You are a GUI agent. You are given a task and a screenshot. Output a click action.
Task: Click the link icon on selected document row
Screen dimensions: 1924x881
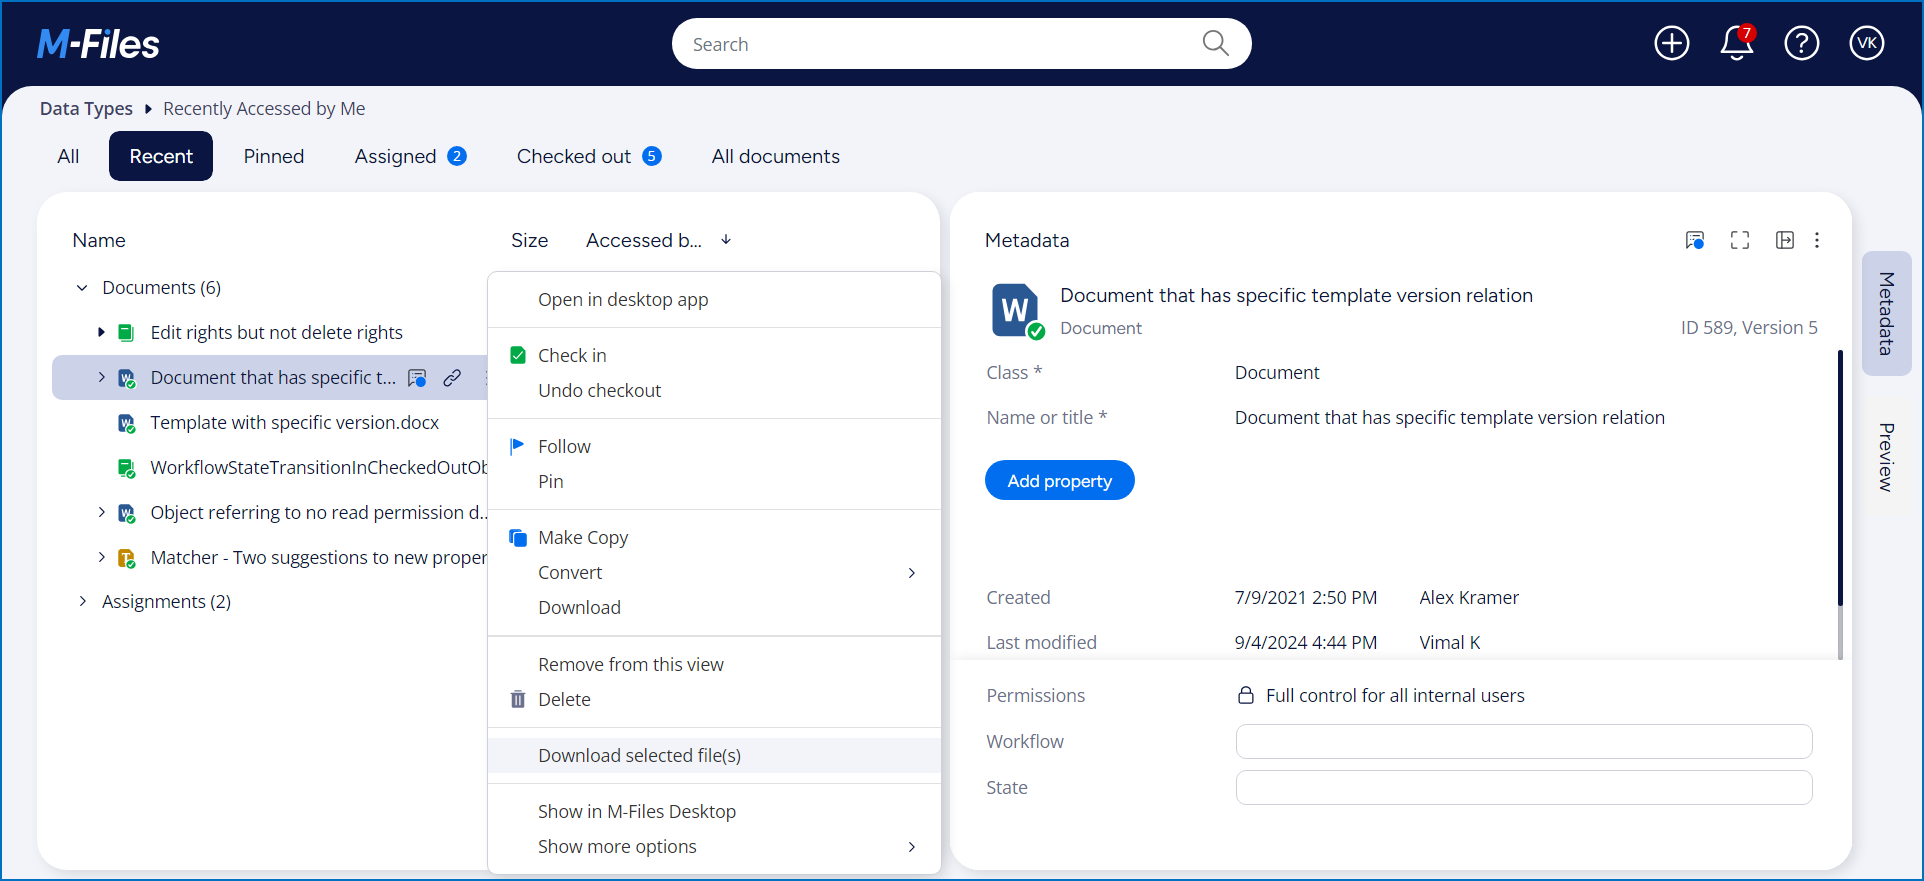click(452, 378)
